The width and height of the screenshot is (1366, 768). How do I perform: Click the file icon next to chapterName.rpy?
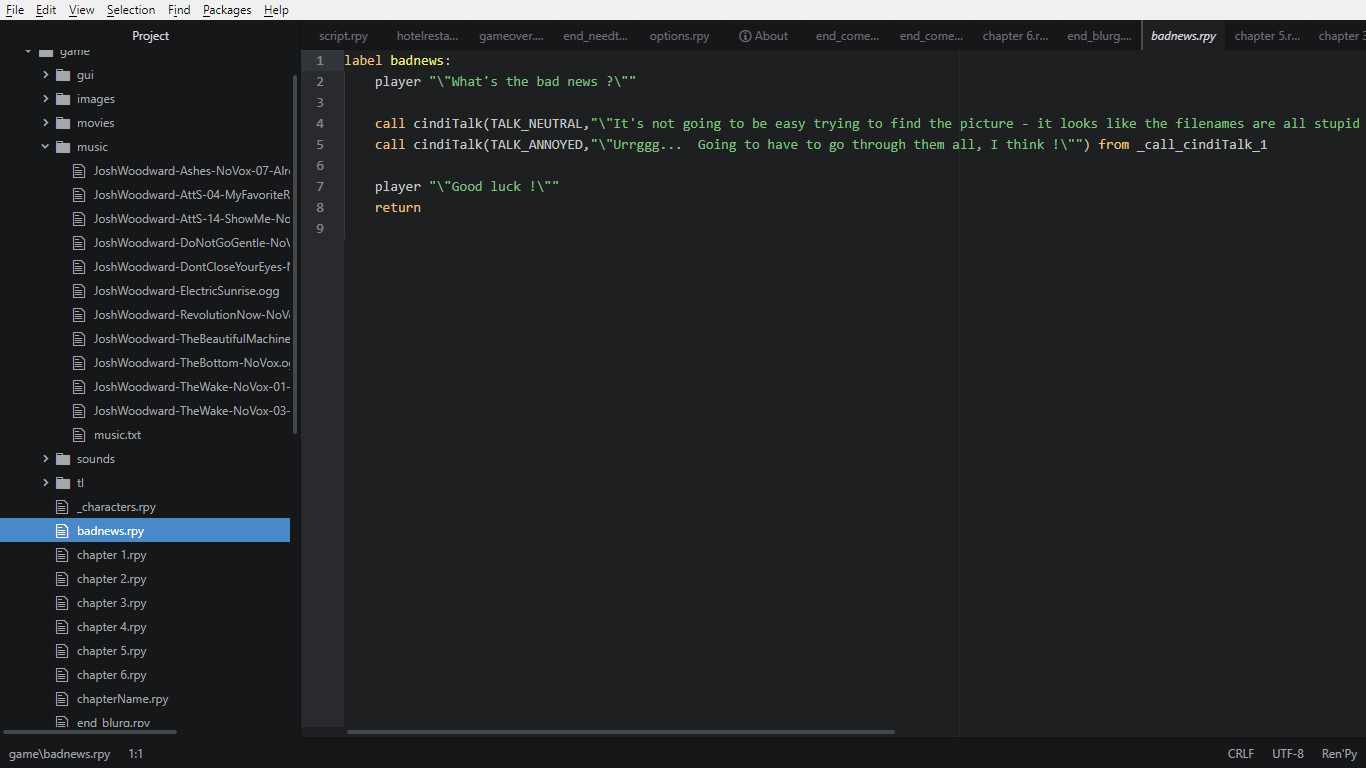[62, 698]
